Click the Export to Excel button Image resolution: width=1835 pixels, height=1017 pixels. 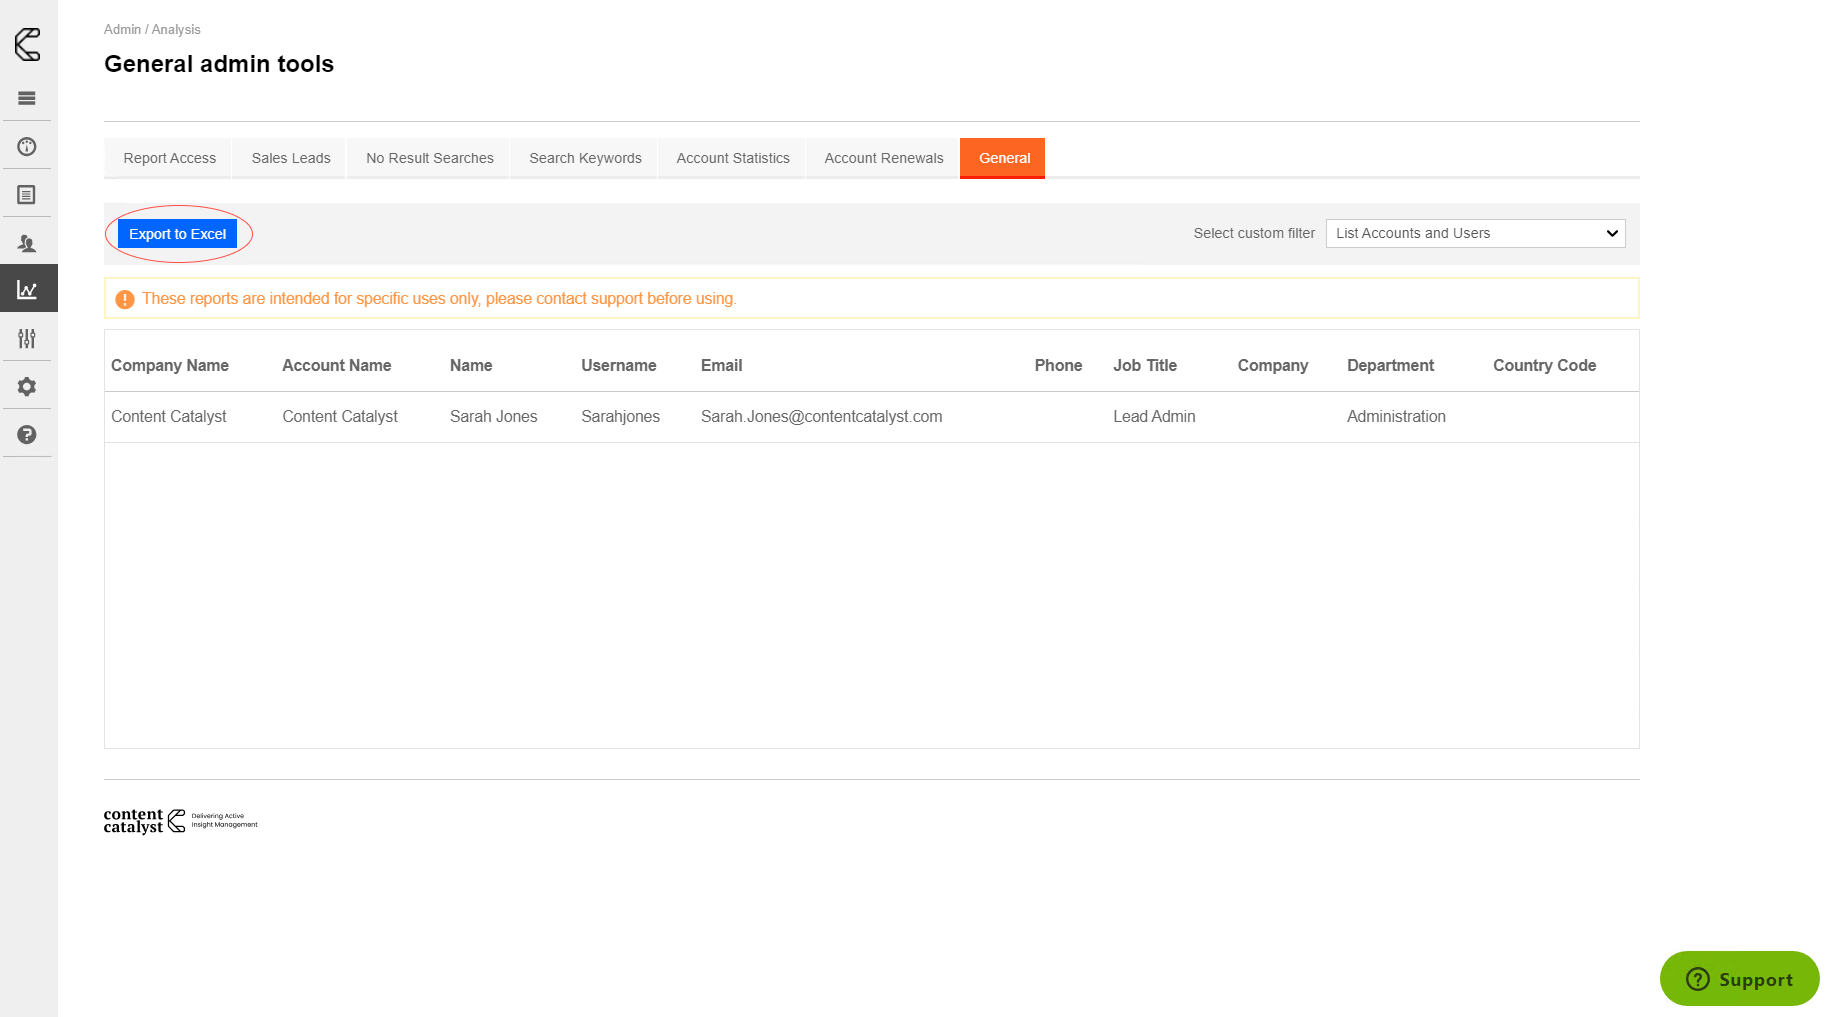click(x=178, y=234)
